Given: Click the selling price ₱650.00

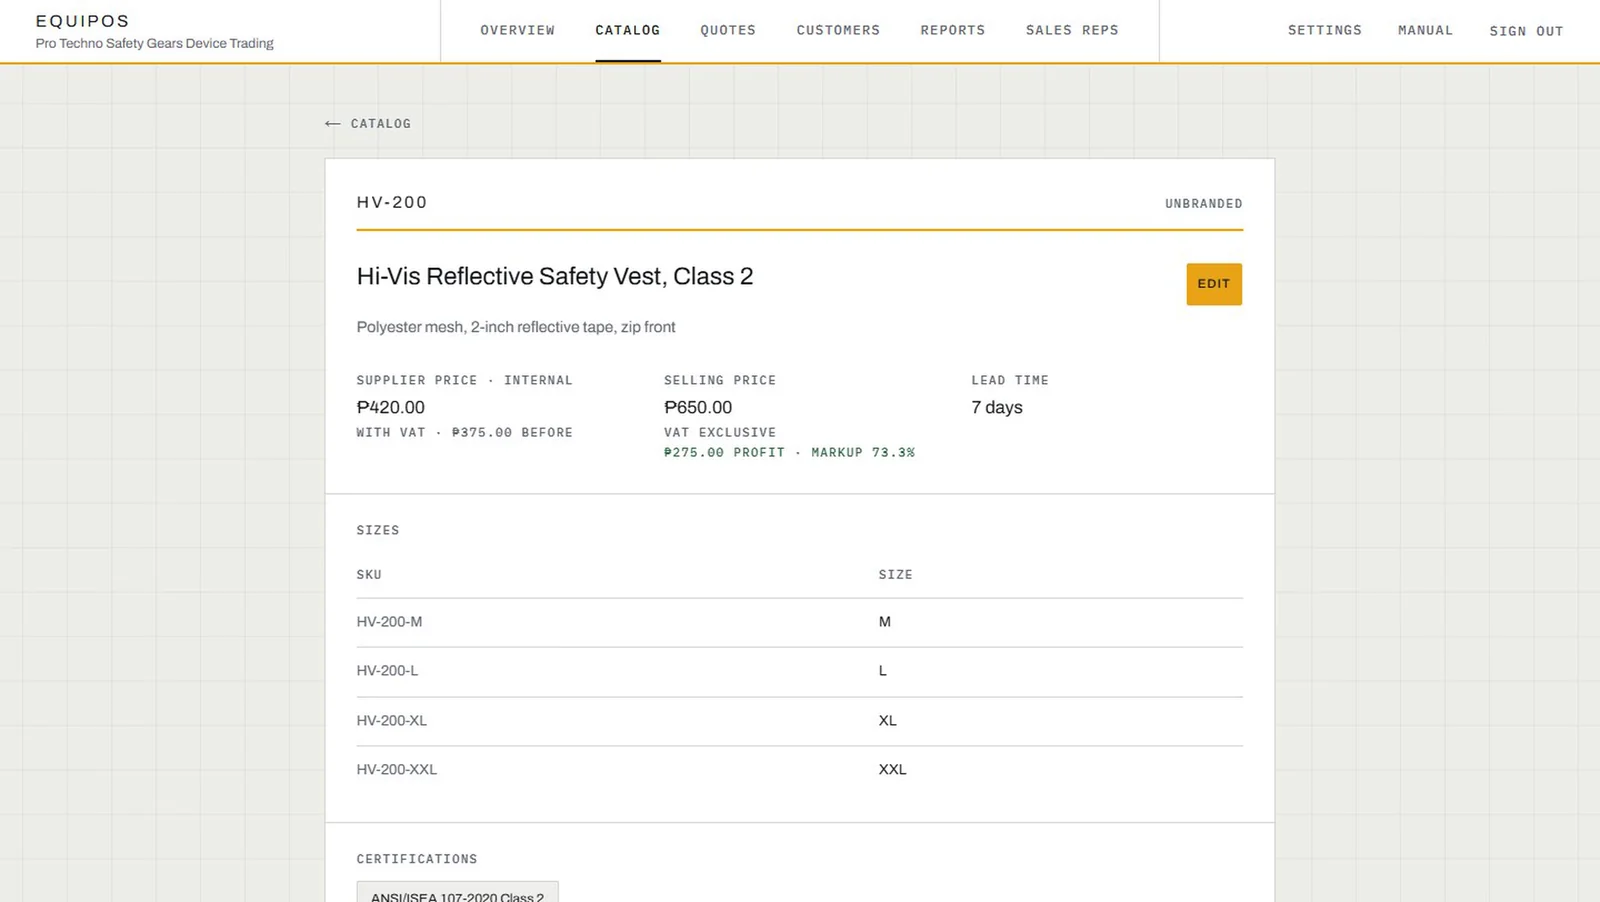Looking at the screenshot, I should (x=698, y=407).
